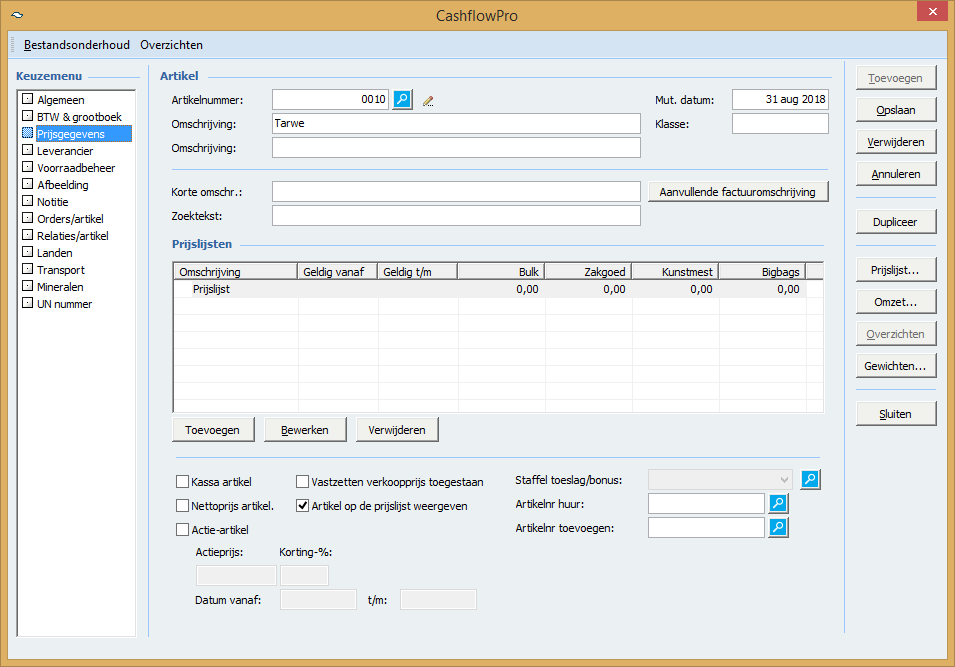Open the Staffel toeslag/bonus lookup icon
The height and width of the screenshot is (667, 955).
coord(810,479)
